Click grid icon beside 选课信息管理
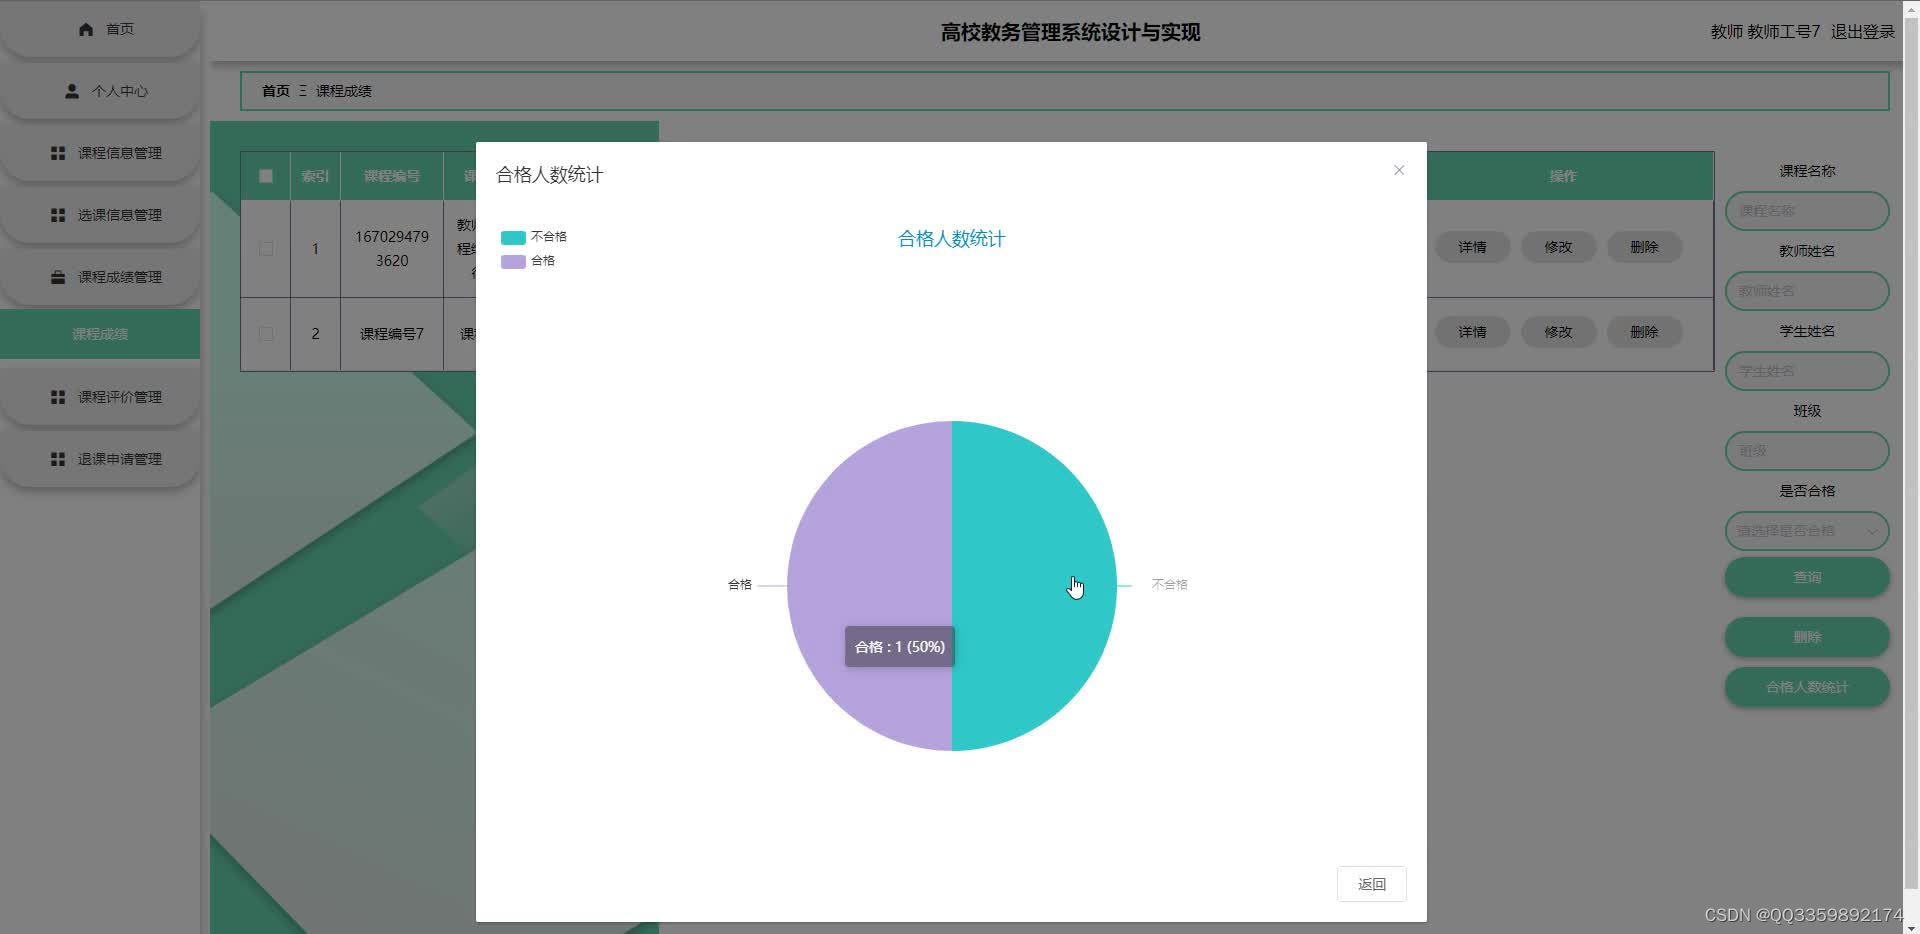 tap(58, 215)
